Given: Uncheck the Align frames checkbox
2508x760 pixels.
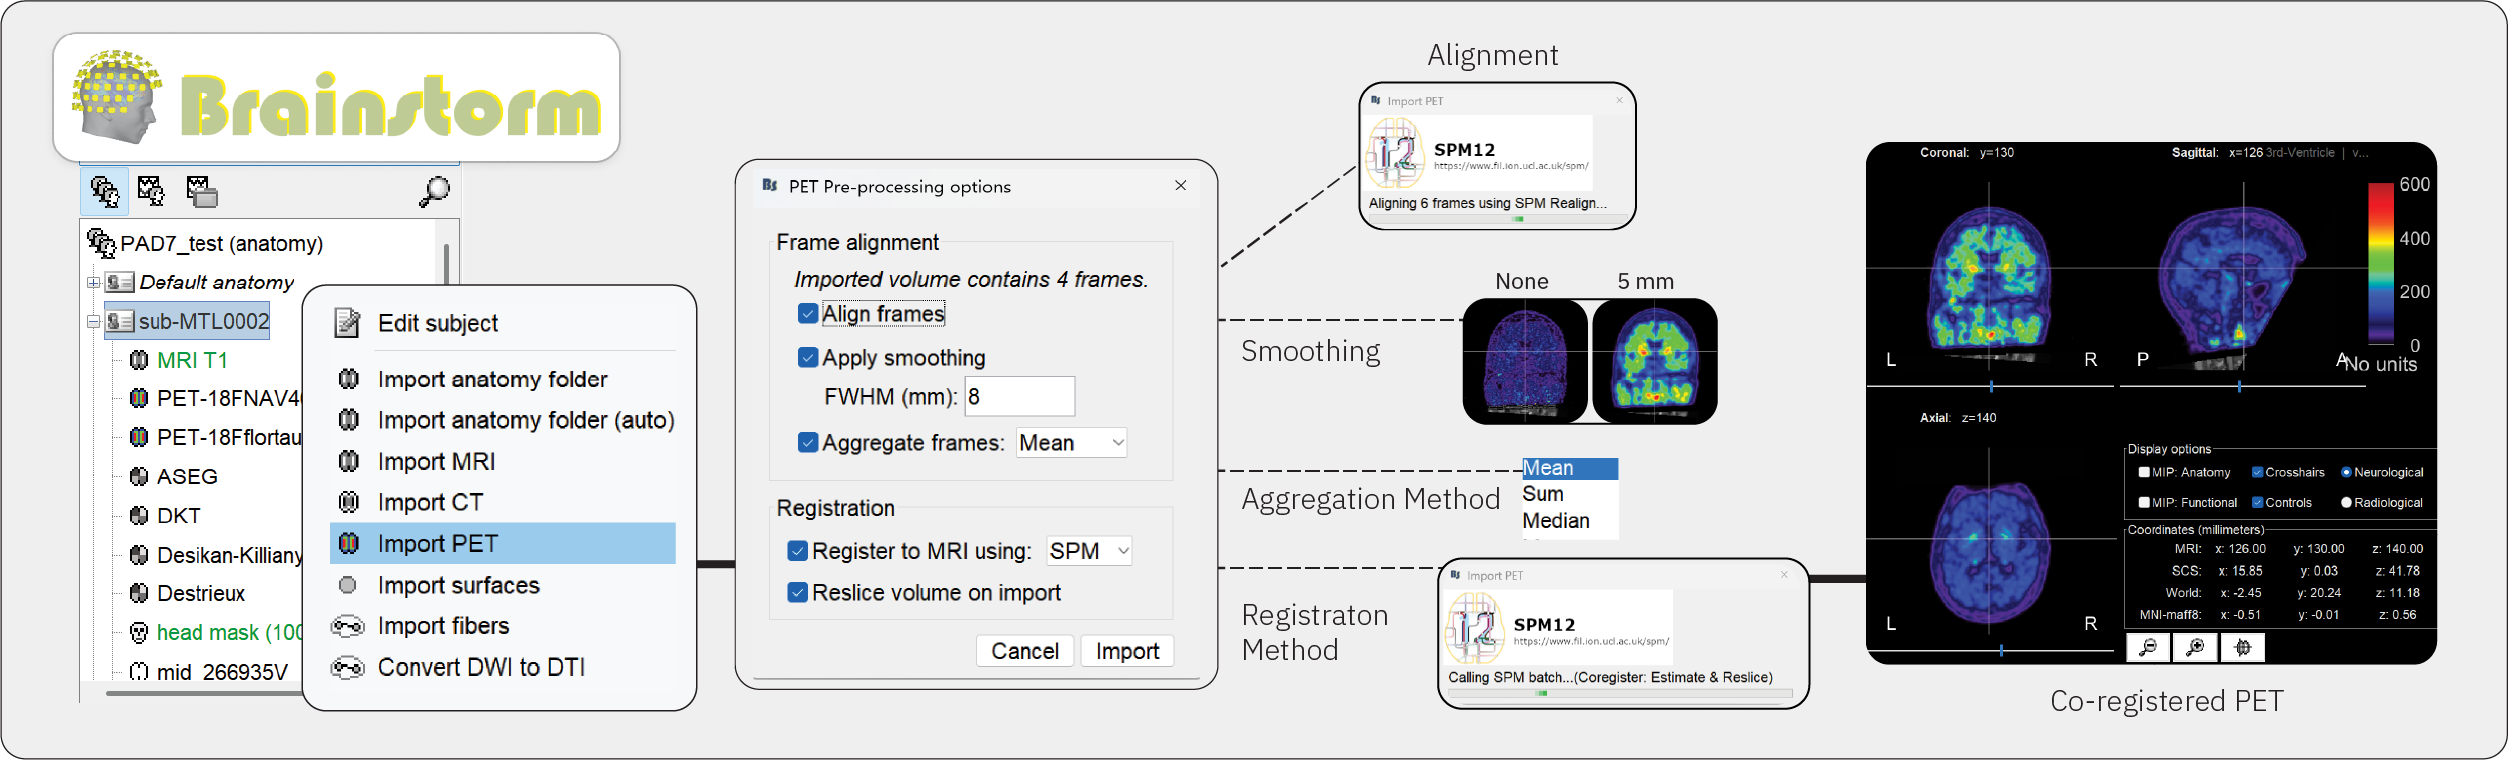Looking at the screenshot, I should point(808,314).
